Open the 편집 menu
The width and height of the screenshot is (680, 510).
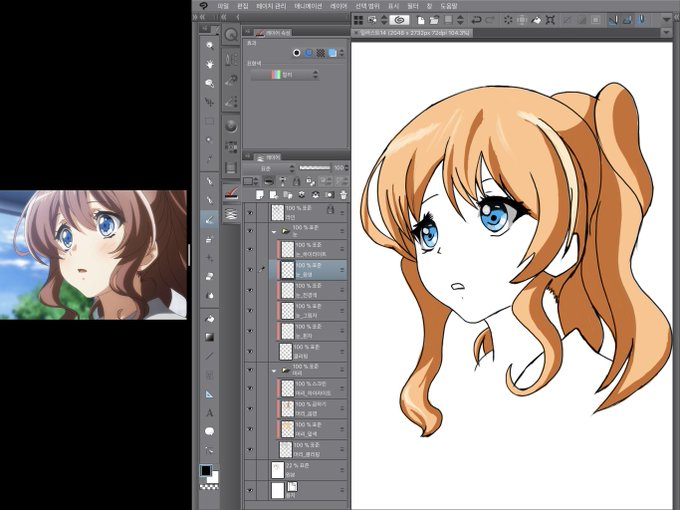click(x=243, y=6)
